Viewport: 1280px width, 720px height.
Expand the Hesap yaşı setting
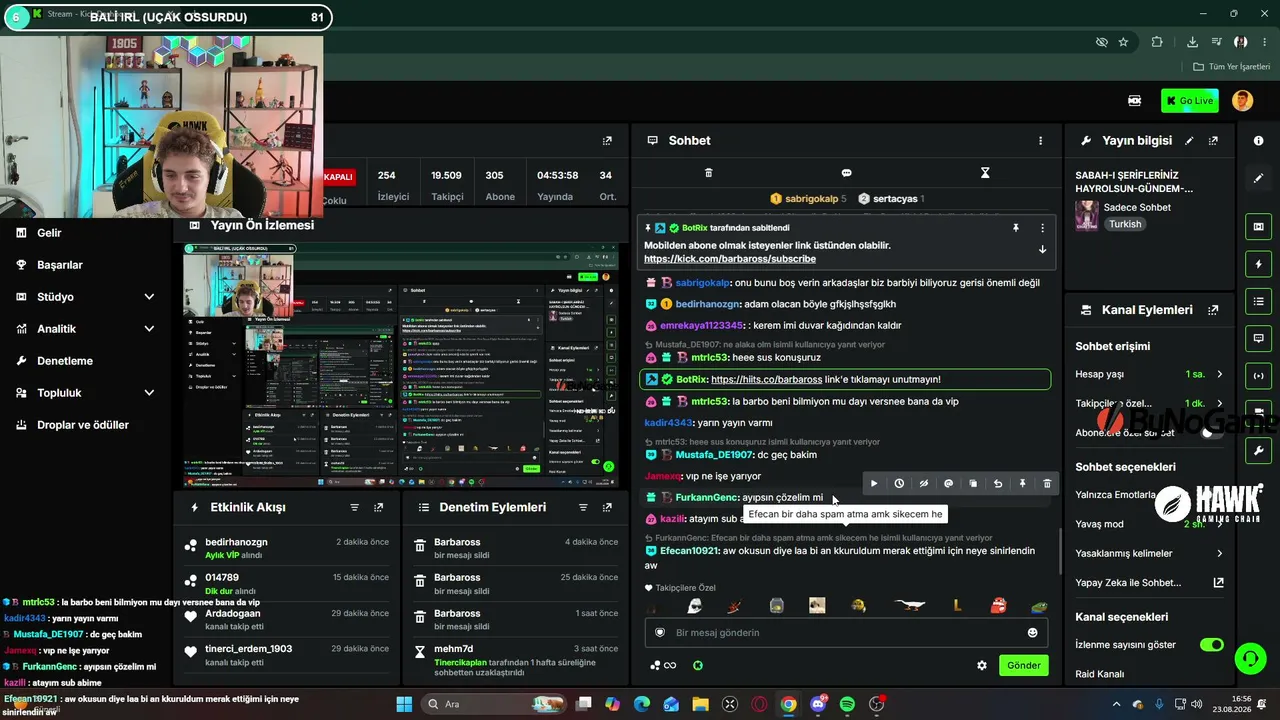pyautogui.click(x=1149, y=374)
